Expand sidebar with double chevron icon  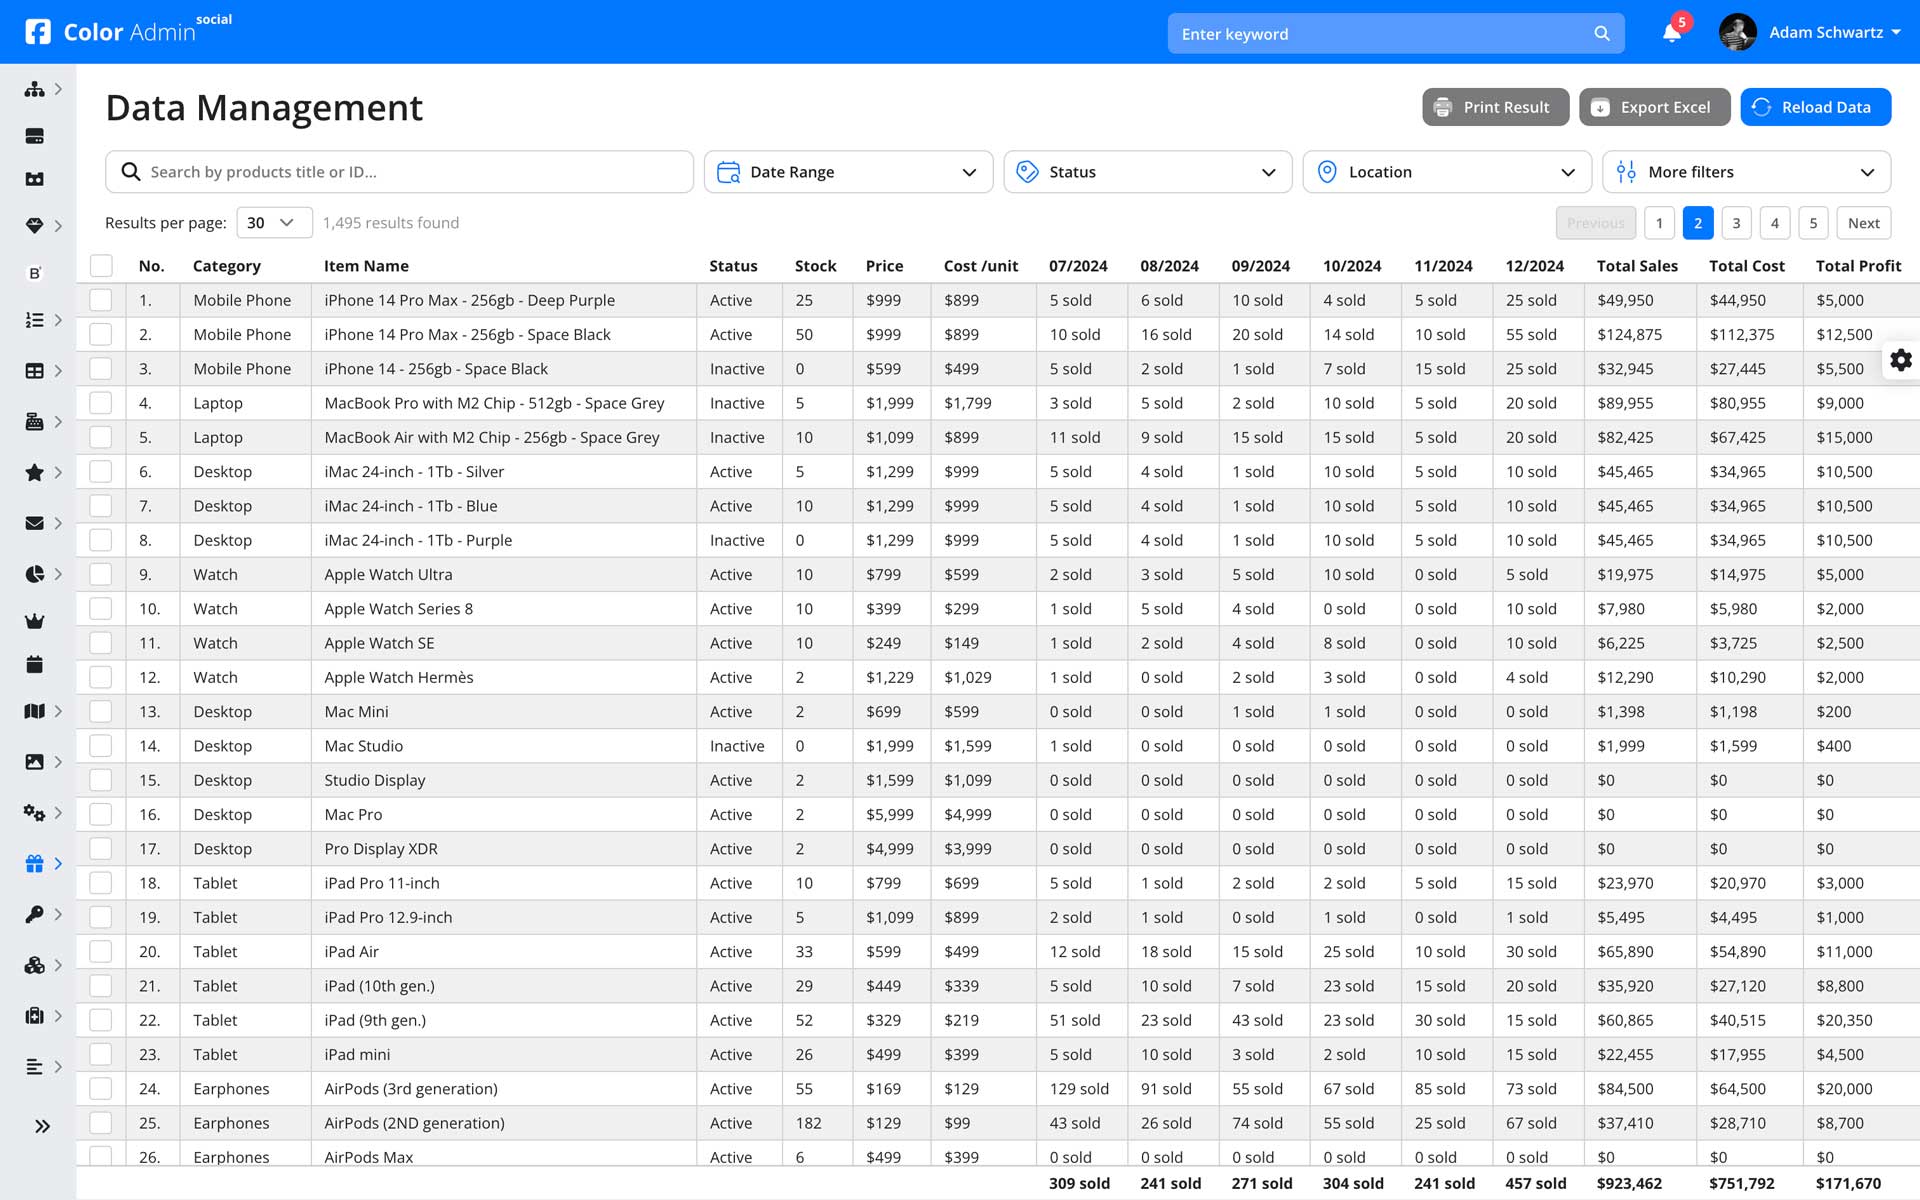[42, 1126]
